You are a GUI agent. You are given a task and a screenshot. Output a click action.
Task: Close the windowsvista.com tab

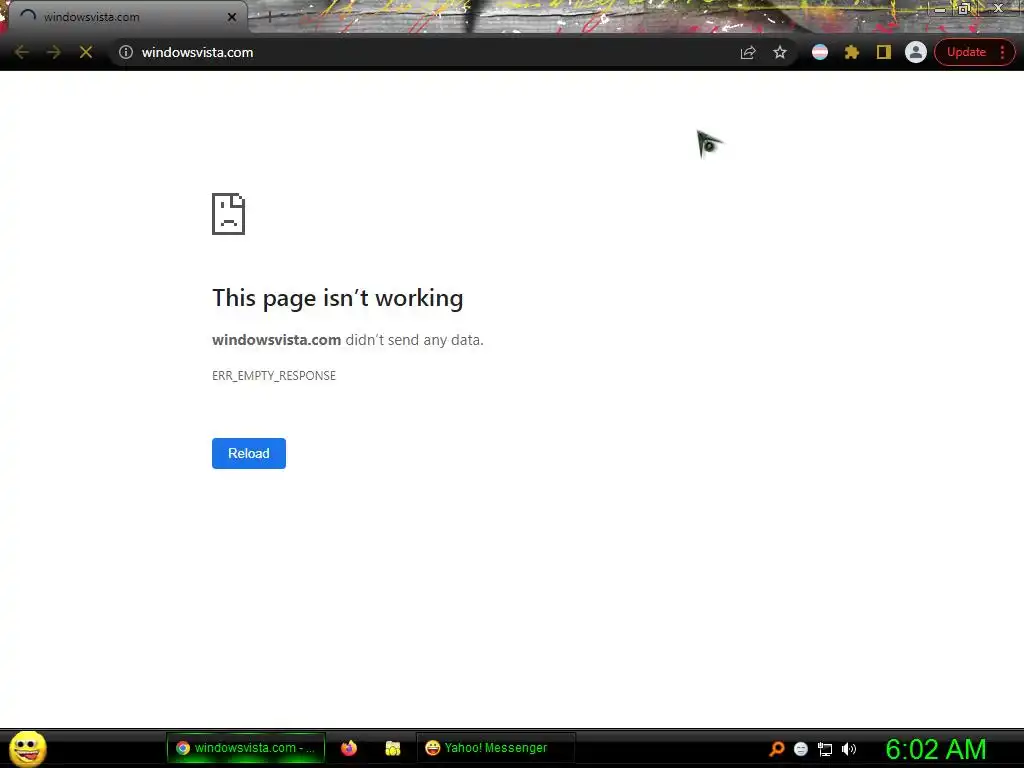click(232, 17)
